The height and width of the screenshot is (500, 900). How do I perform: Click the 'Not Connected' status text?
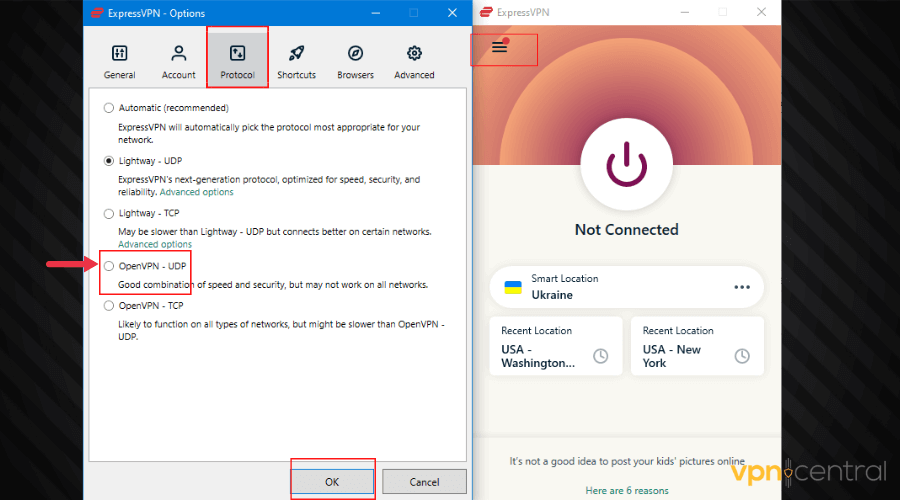626,230
